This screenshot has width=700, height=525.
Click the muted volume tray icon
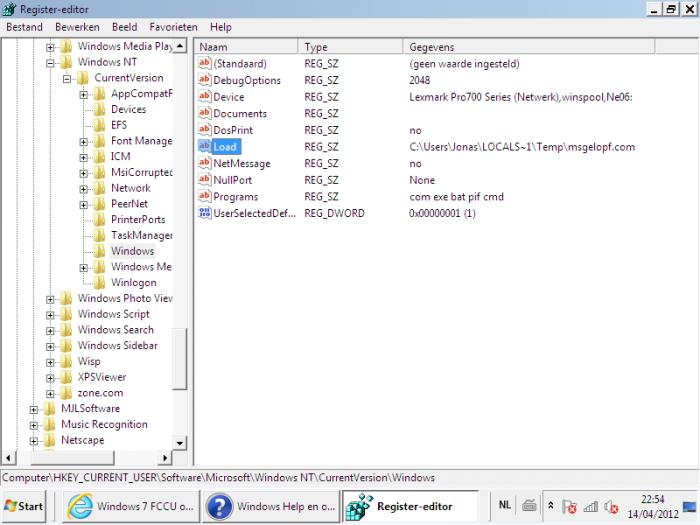pyautogui.click(x=611, y=507)
